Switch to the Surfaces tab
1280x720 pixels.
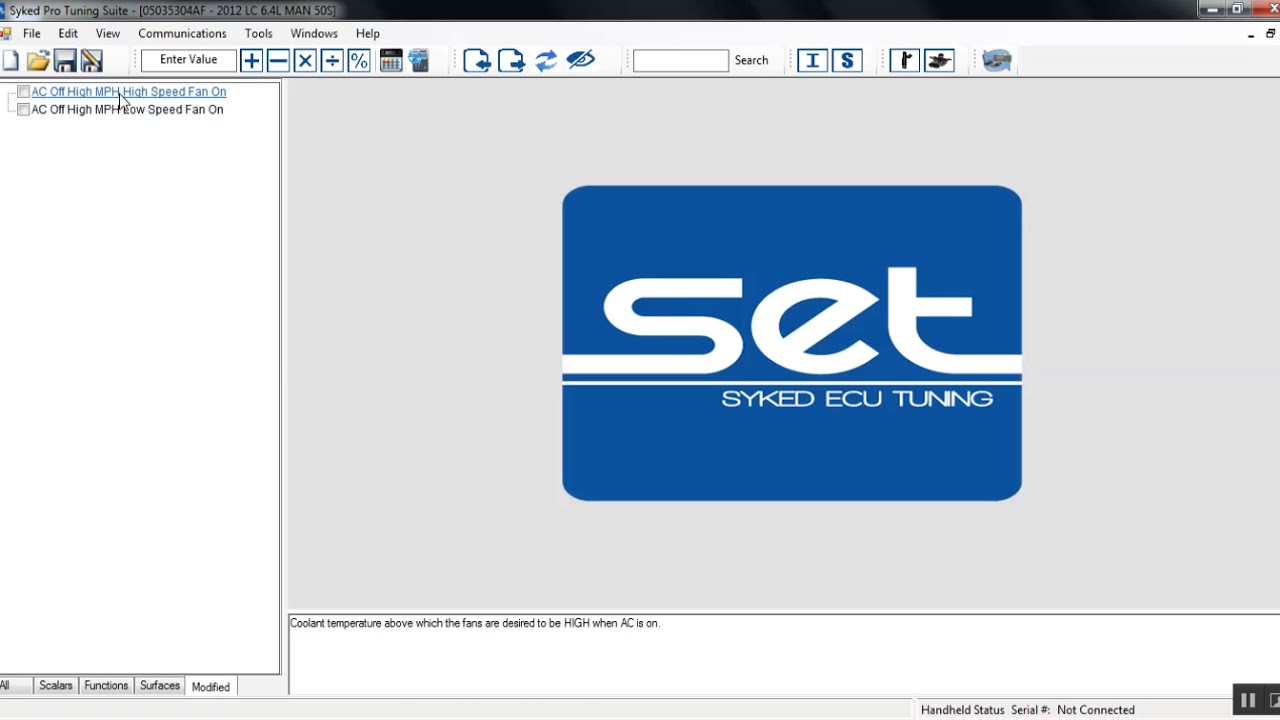(160, 686)
